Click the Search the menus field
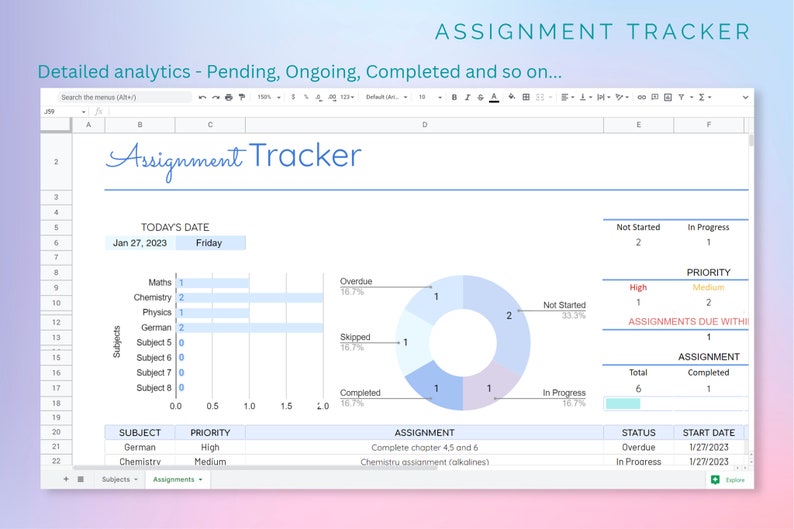 (x=125, y=97)
